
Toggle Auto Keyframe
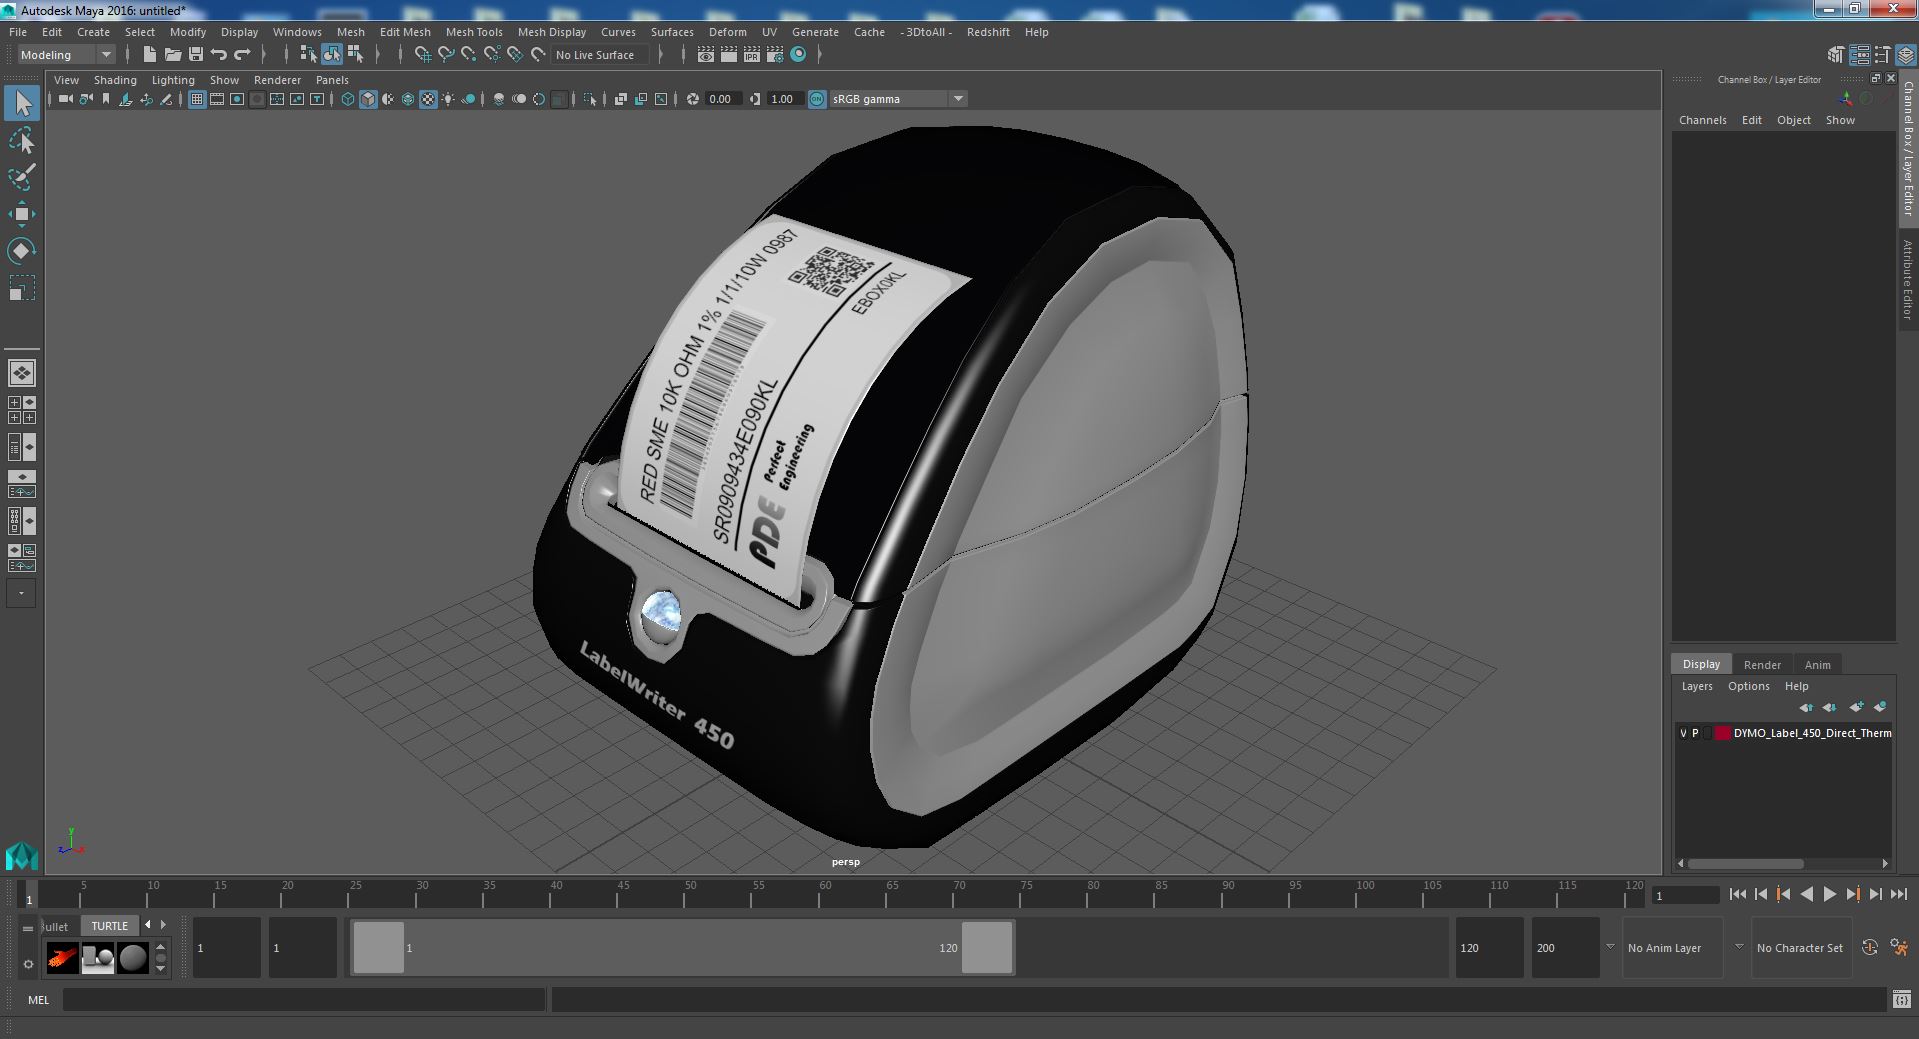click(x=1870, y=947)
